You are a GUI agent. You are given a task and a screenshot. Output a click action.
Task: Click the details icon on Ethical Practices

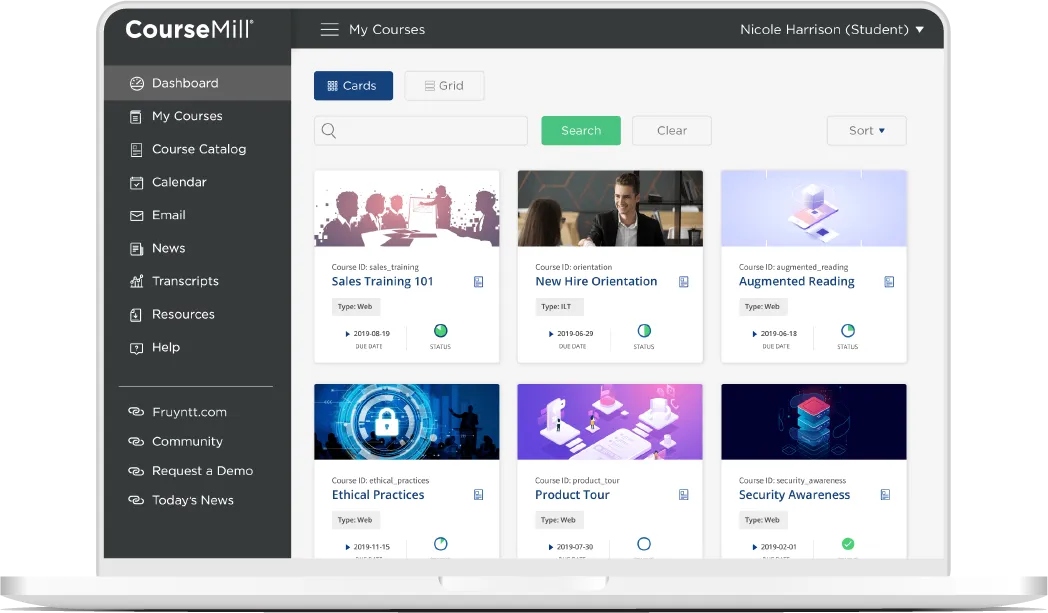tap(479, 495)
